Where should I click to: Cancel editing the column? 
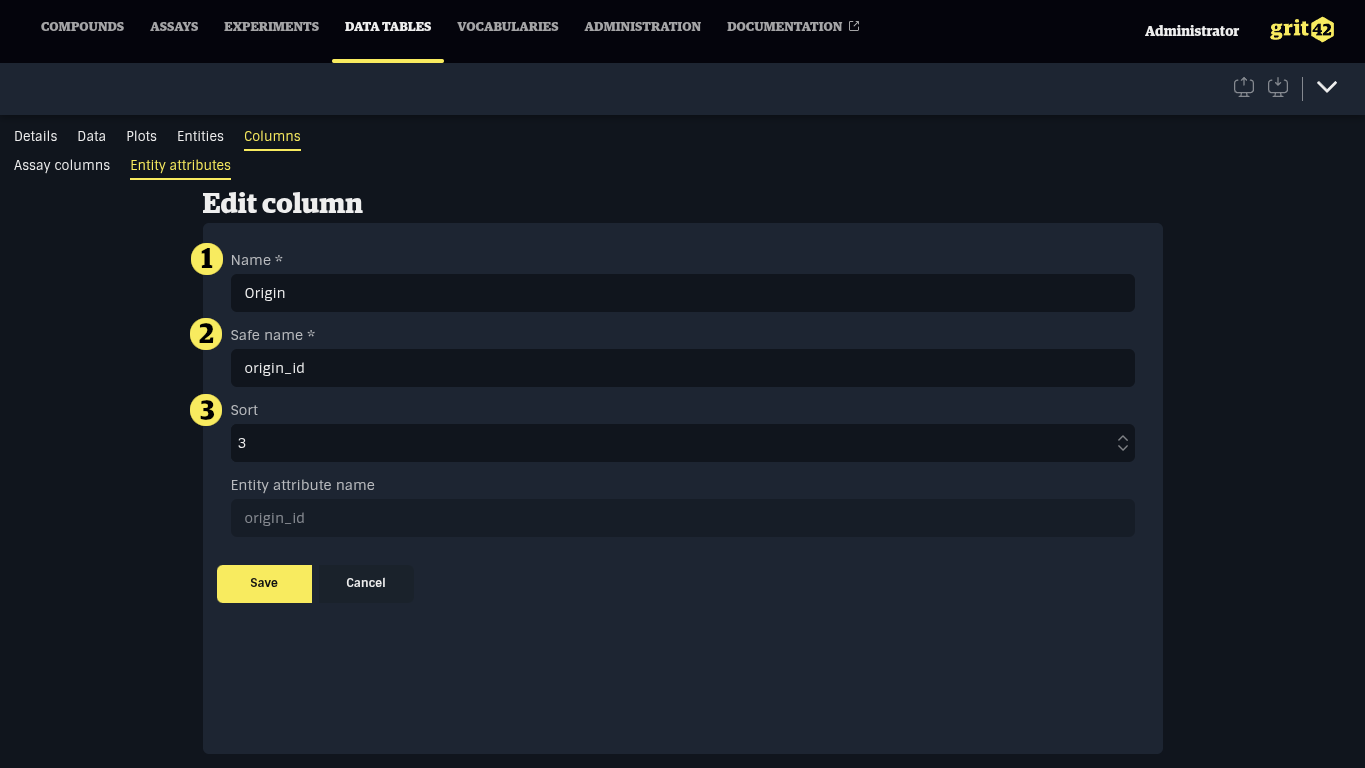[365, 583]
